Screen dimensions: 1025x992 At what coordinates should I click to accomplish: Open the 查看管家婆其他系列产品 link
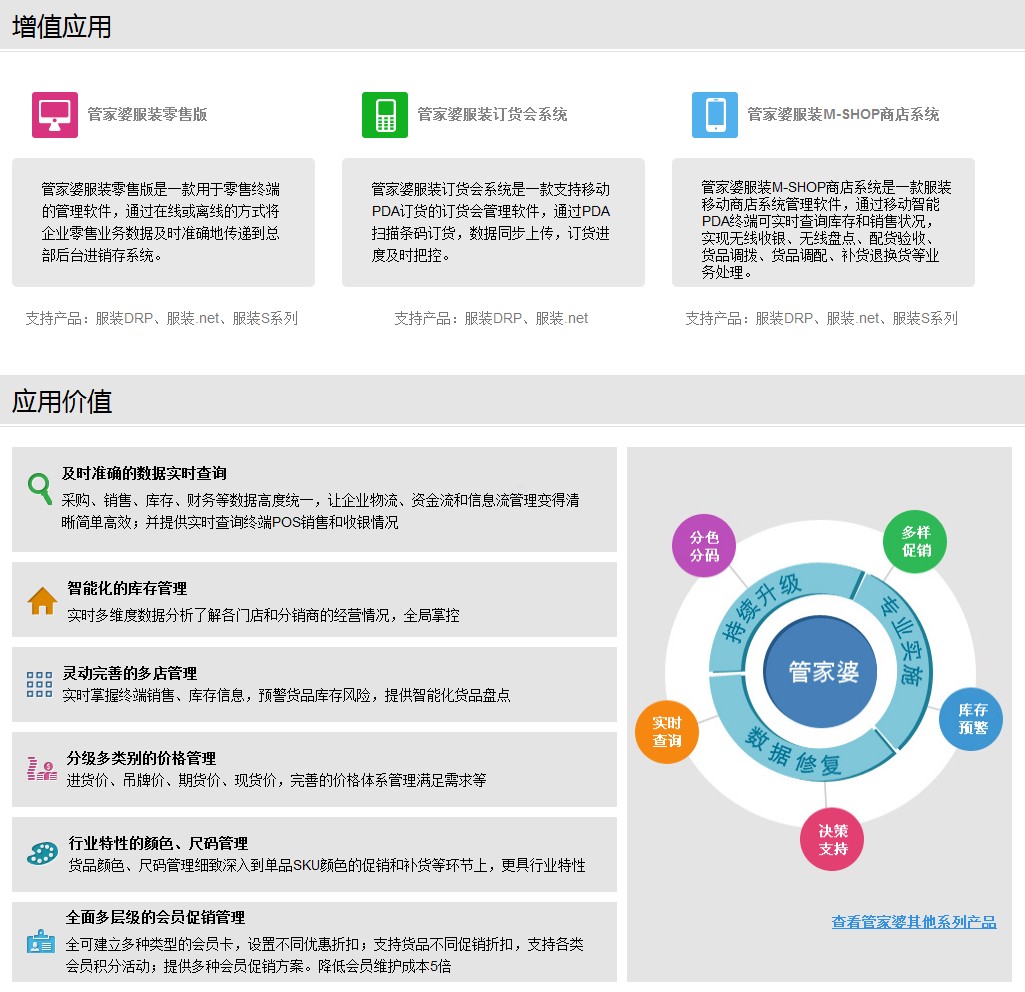914,922
